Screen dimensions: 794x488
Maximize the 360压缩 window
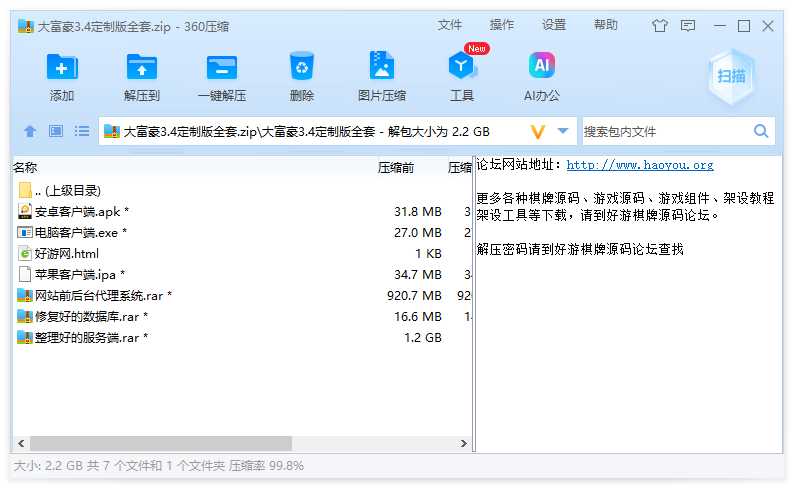pos(743,26)
